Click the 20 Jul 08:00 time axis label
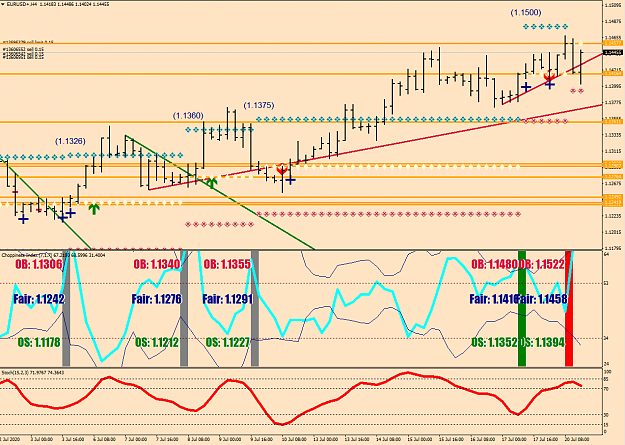 (577, 439)
